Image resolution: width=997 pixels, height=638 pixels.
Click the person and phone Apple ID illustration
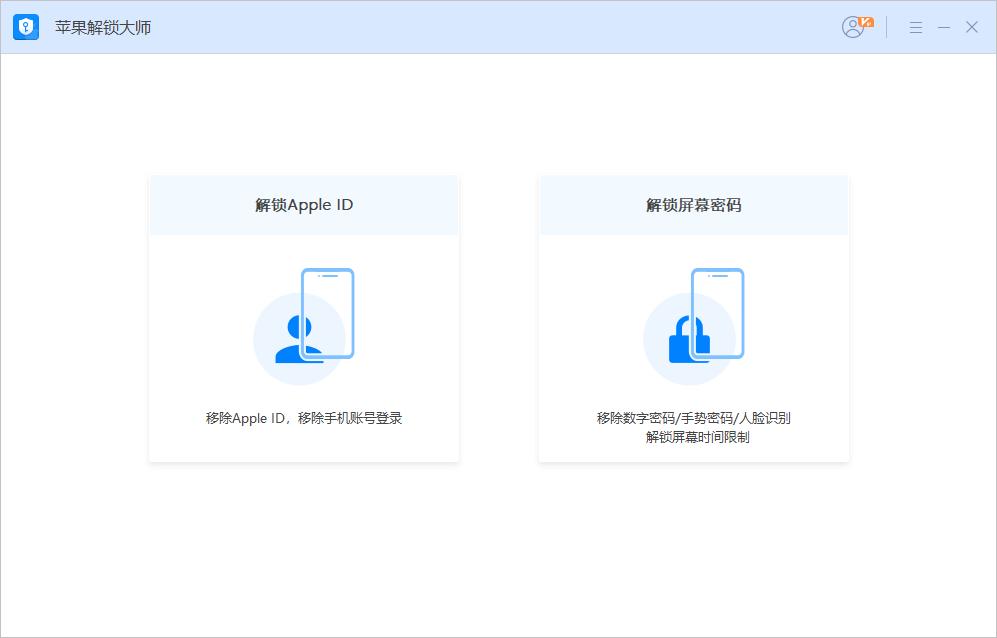pos(304,326)
